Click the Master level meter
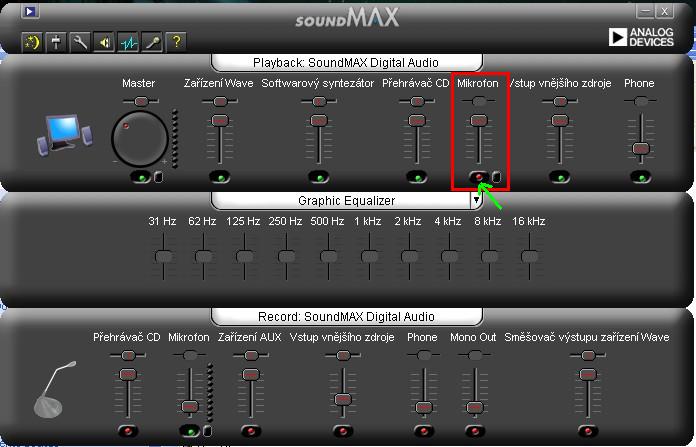The width and height of the screenshot is (696, 447). tap(175, 138)
